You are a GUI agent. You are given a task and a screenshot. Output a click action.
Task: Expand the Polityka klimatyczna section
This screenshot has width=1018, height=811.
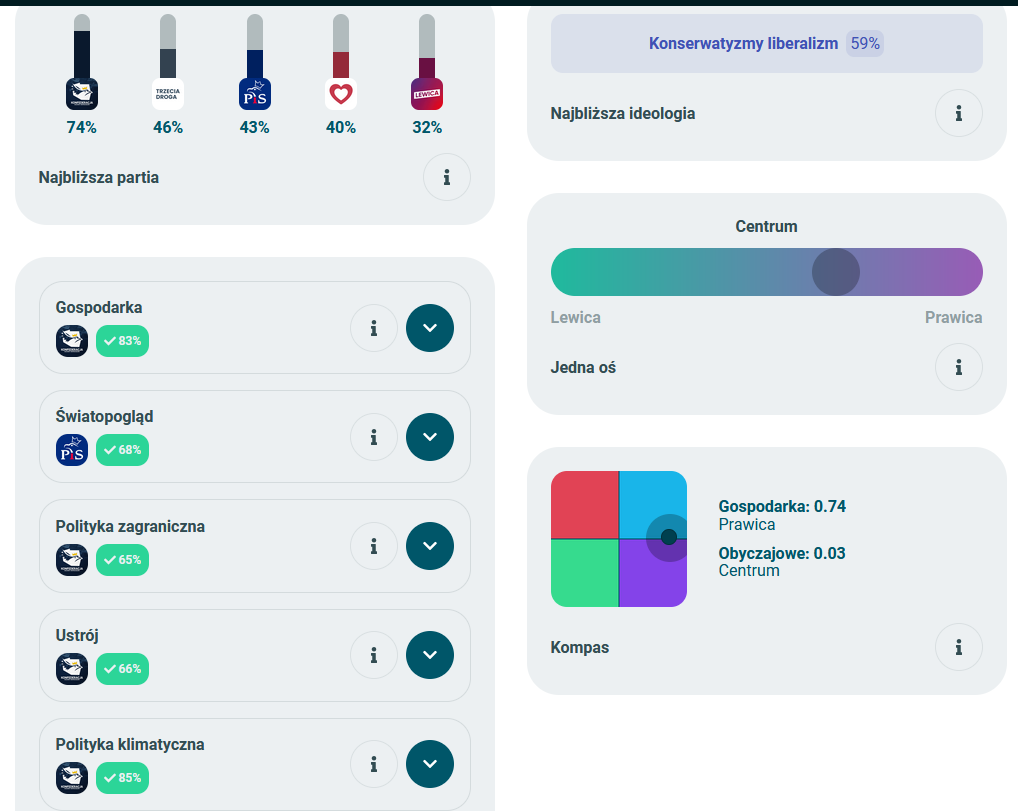(x=430, y=764)
